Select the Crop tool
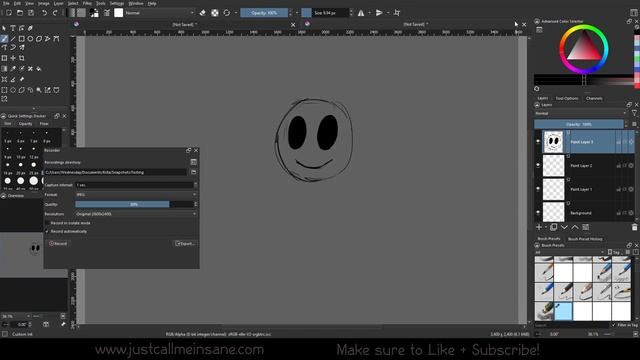The width and height of the screenshot is (640, 360). 21,58
